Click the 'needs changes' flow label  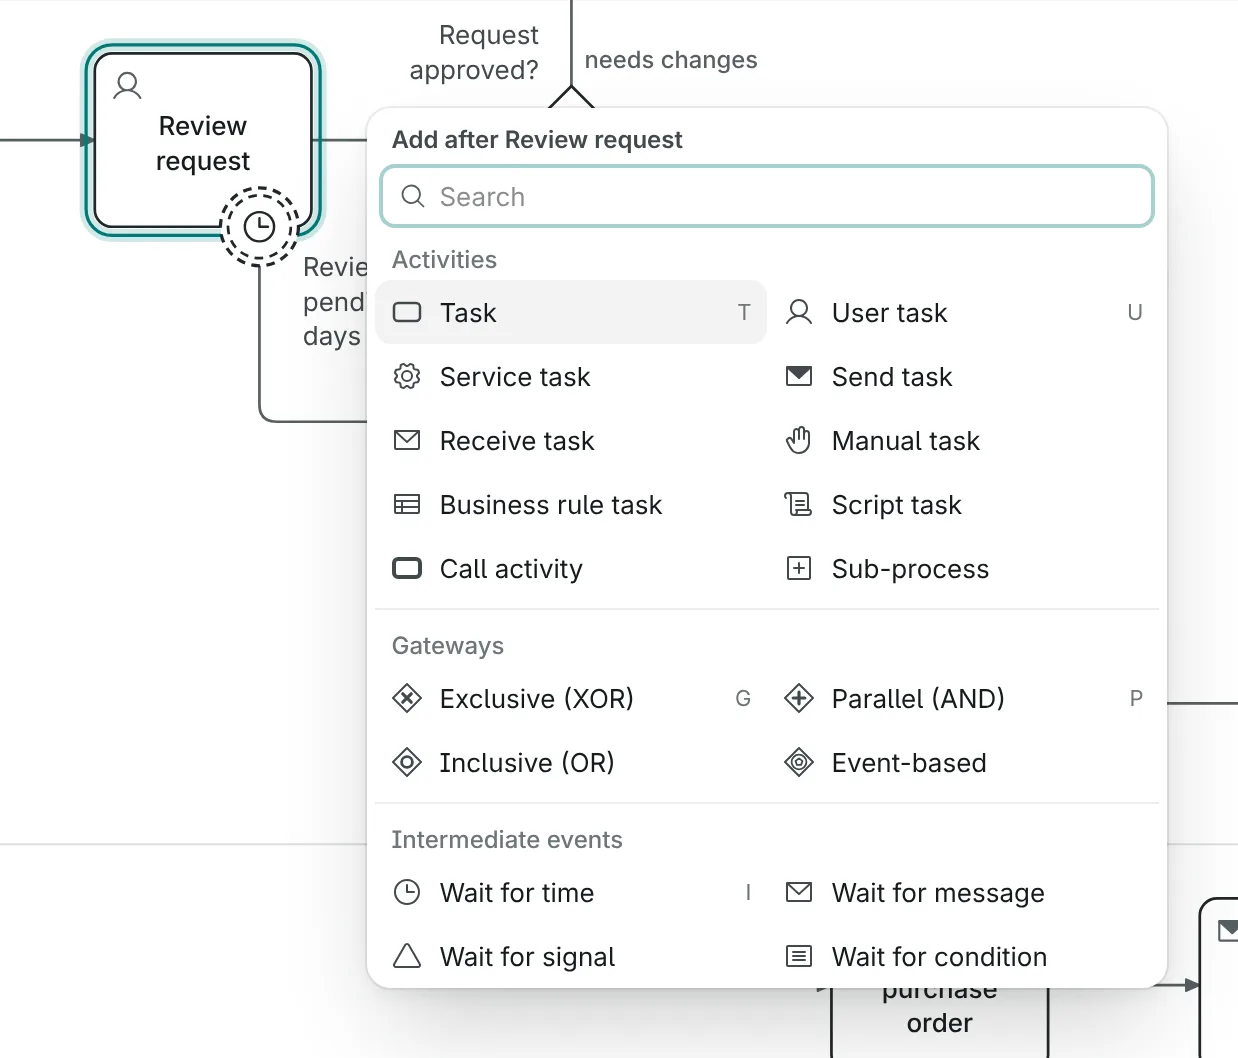671,60
